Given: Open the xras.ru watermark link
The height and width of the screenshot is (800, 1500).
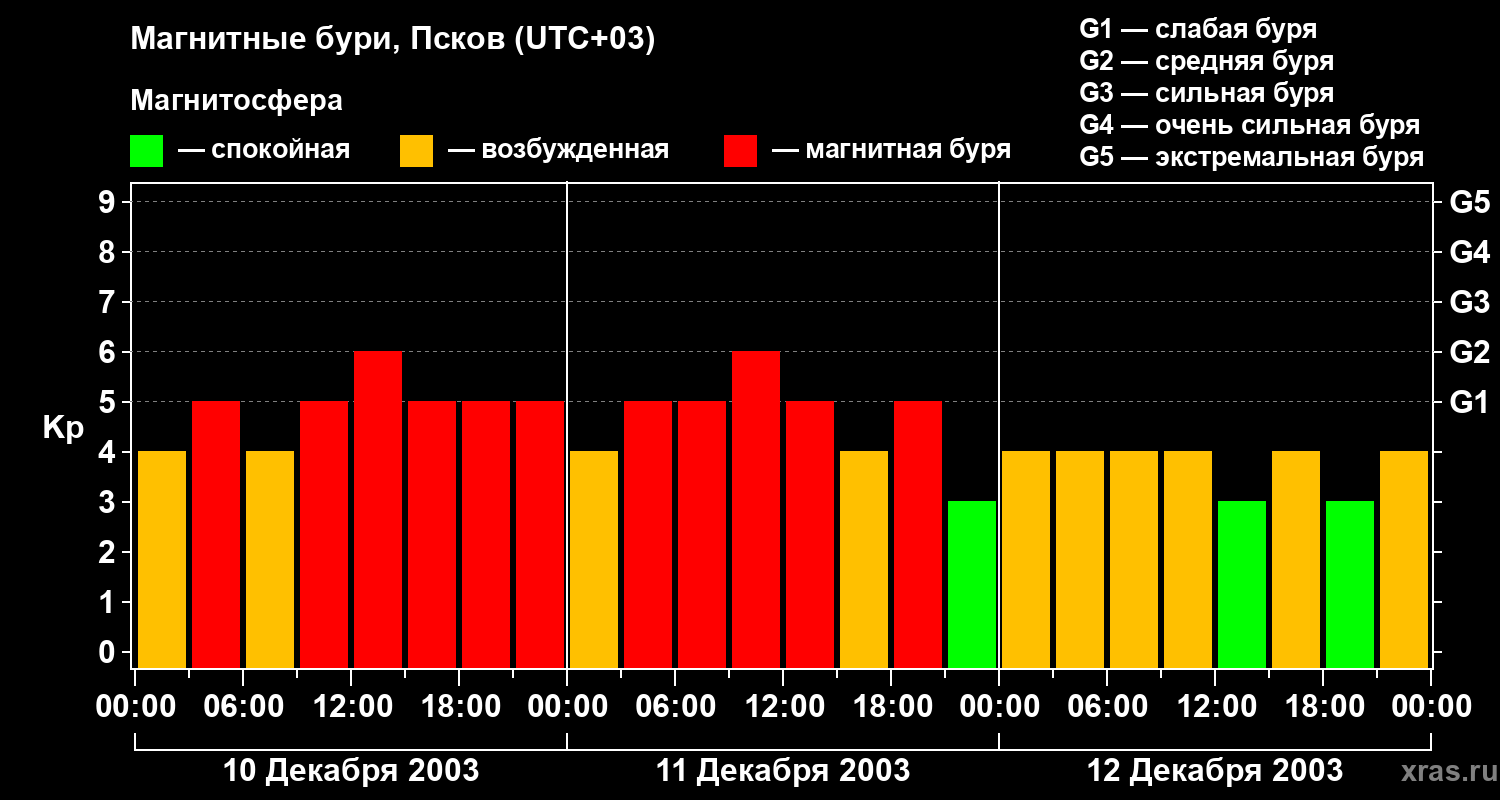Looking at the screenshot, I should tap(1444, 772).
